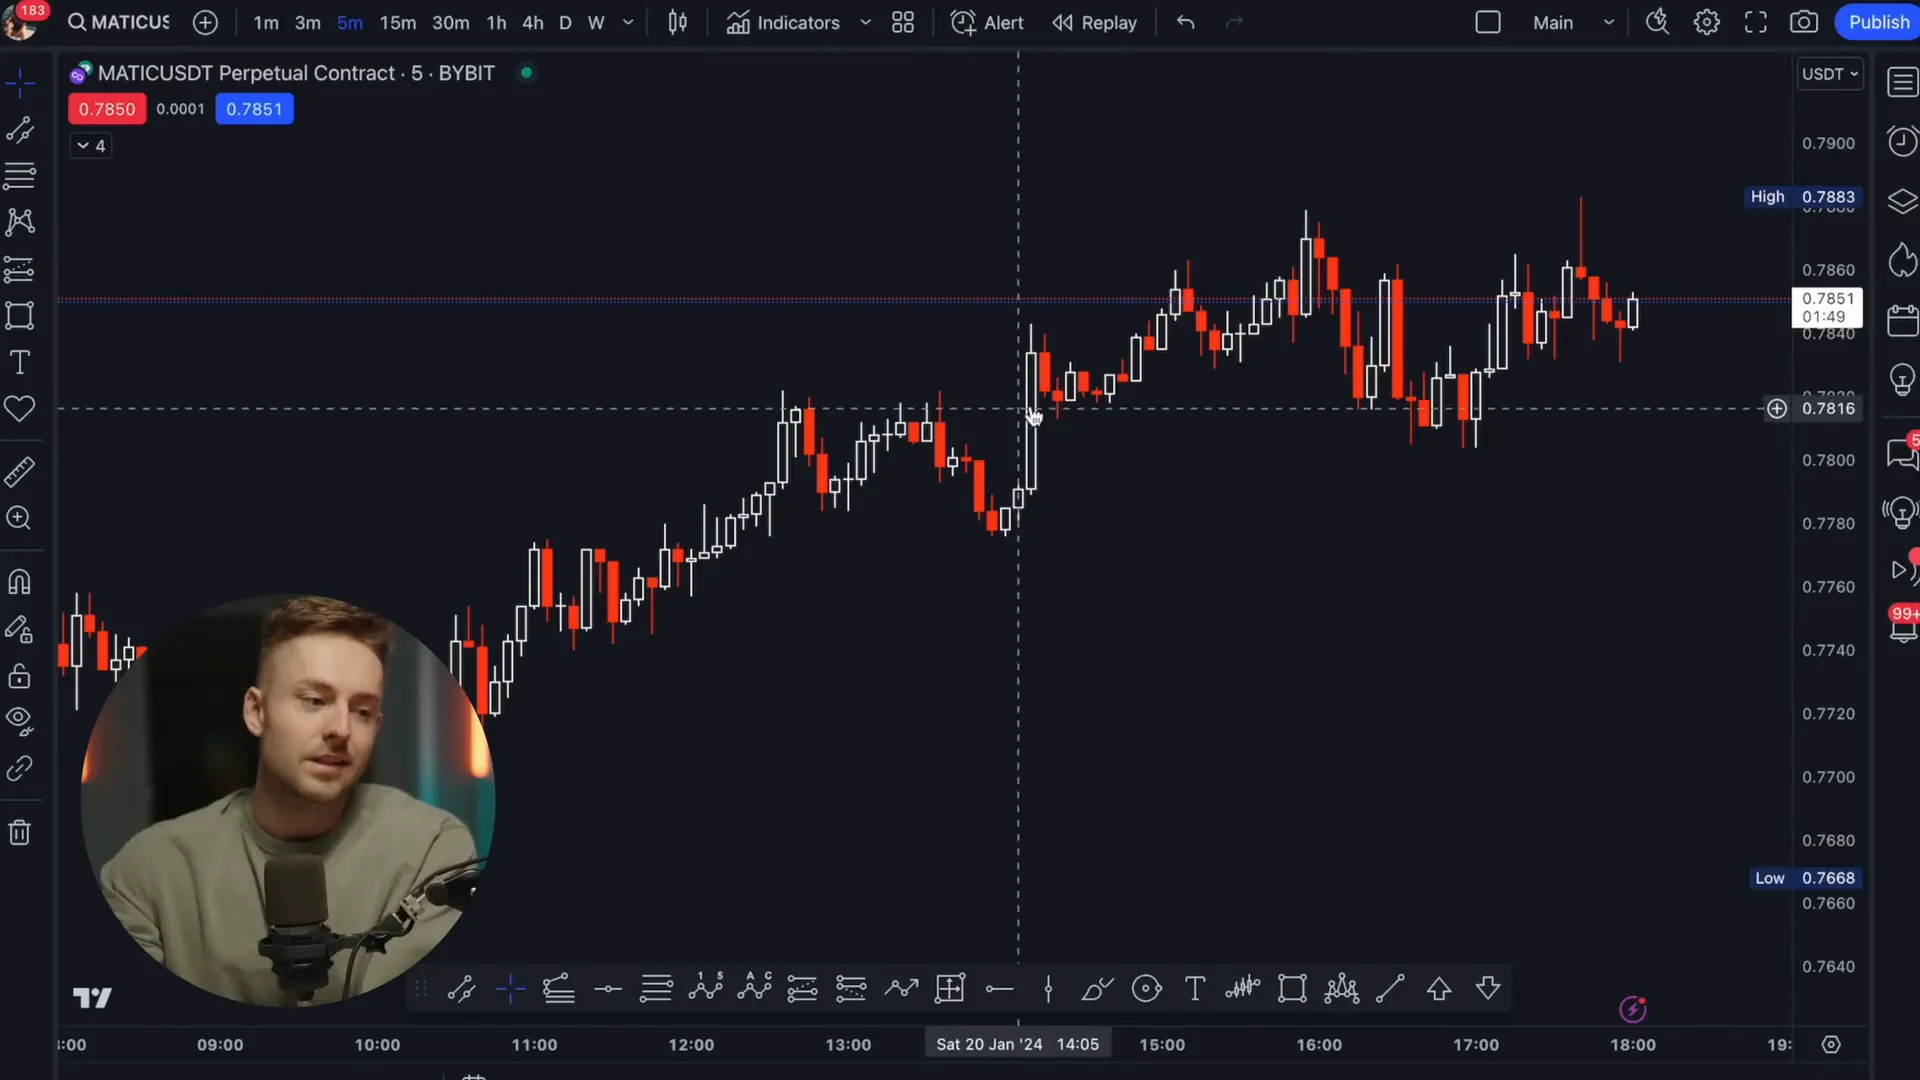This screenshot has height=1080, width=1920.
Task: Open the alerts clock panel on right sidebar
Action: (1901, 141)
